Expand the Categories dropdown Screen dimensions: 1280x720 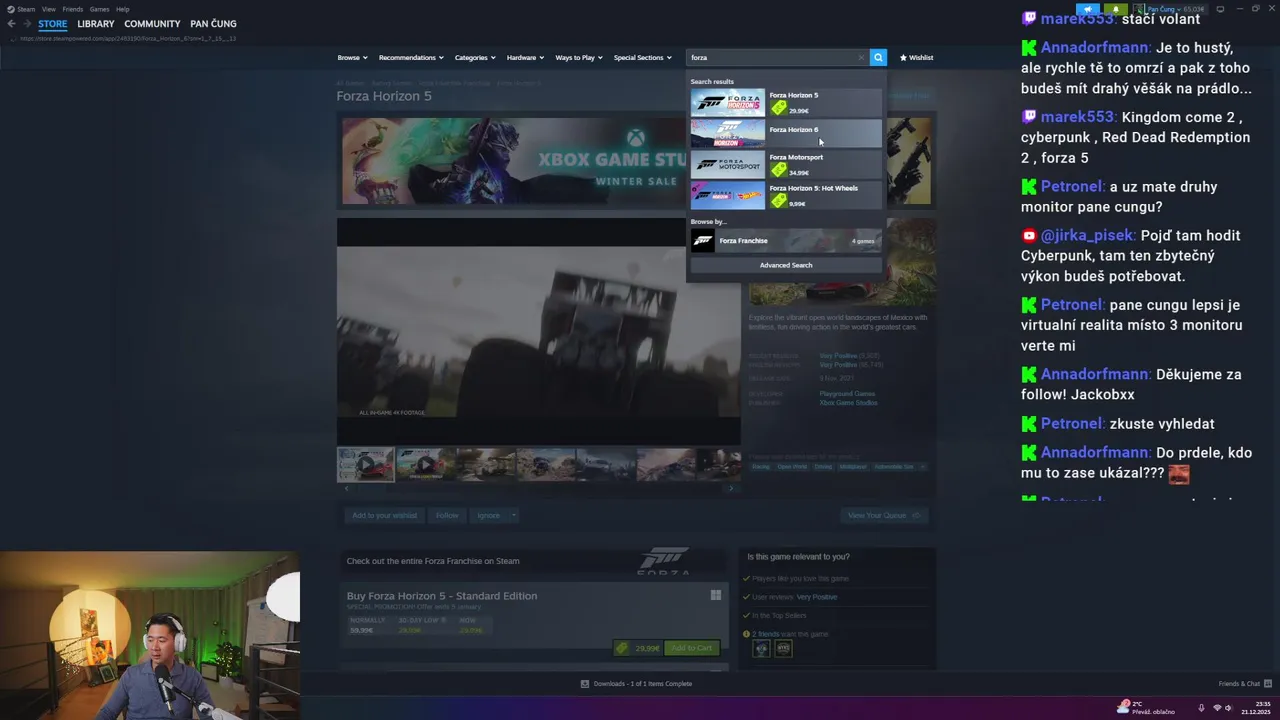coord(475,58)
